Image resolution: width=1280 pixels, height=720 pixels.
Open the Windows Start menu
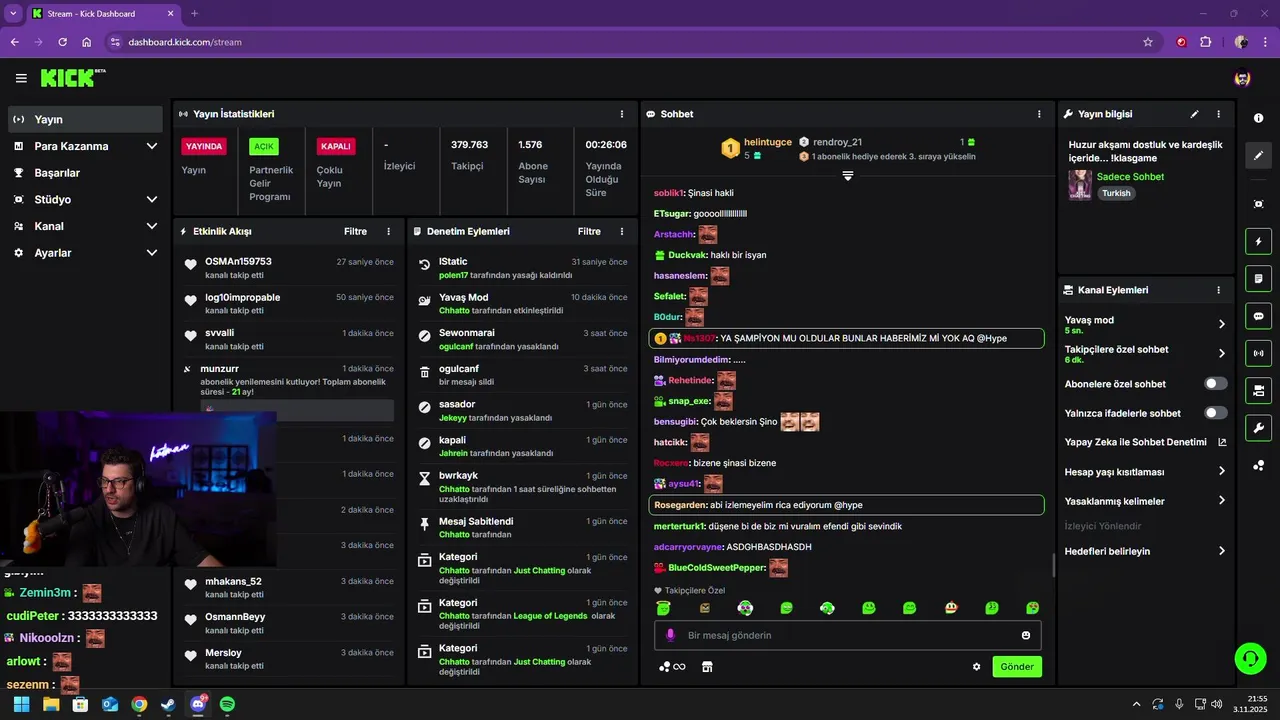(21, 704)
